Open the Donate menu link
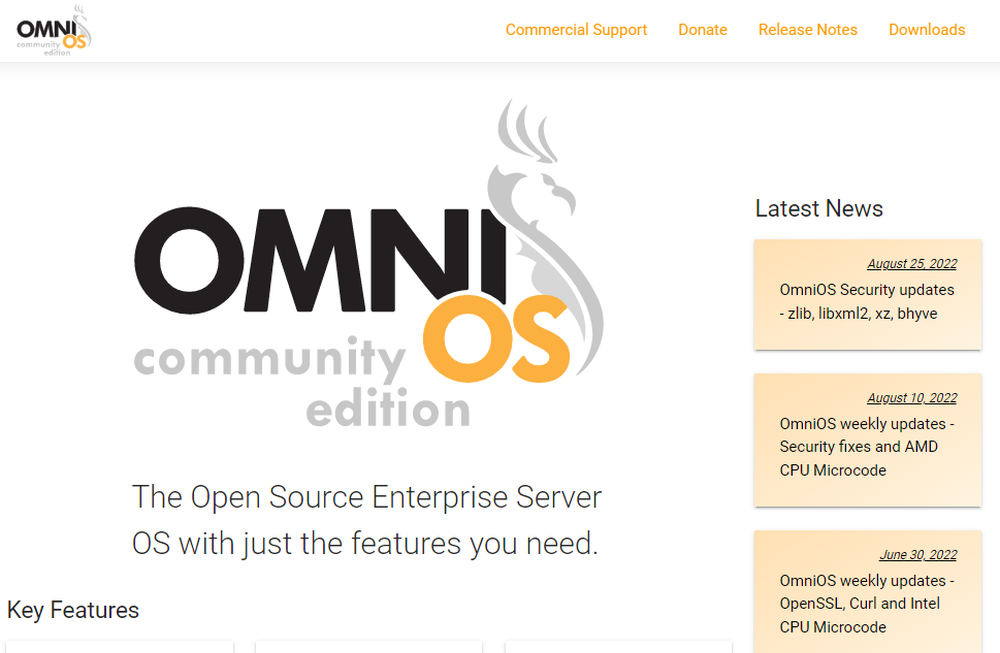Viewport: 1000px width, 653px height. [x=702, y=30]
